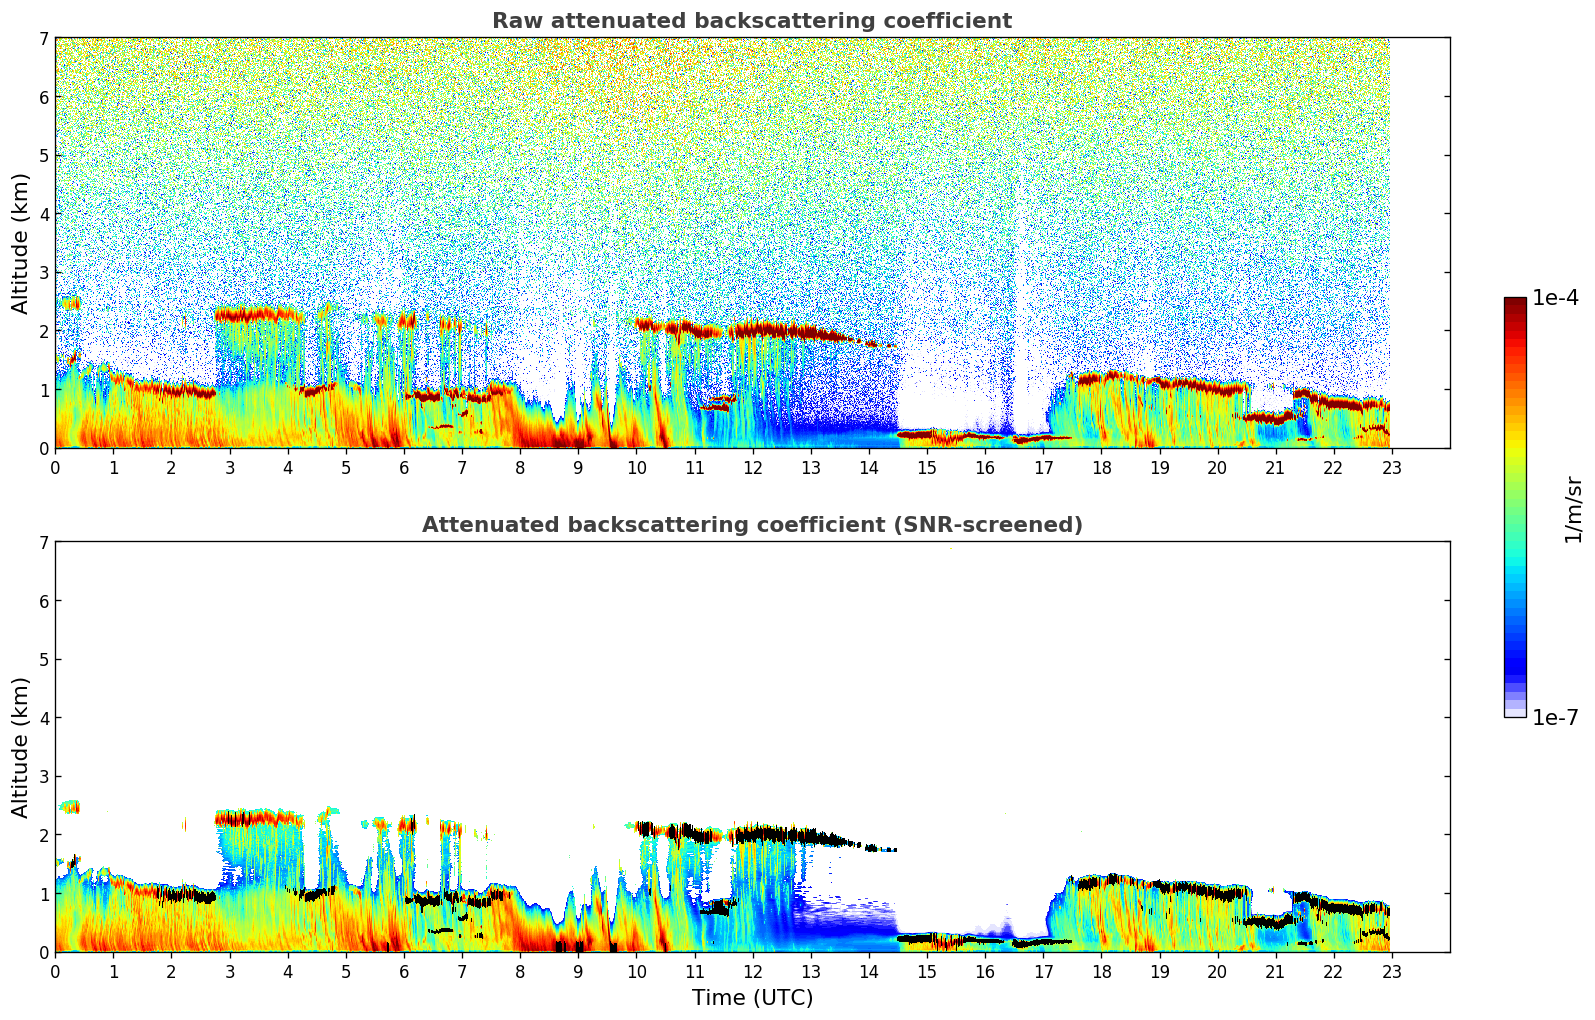Click altitude tick '4' on the raw plot
This screenshot has width=1595, height=1020.
pos(43,214)
